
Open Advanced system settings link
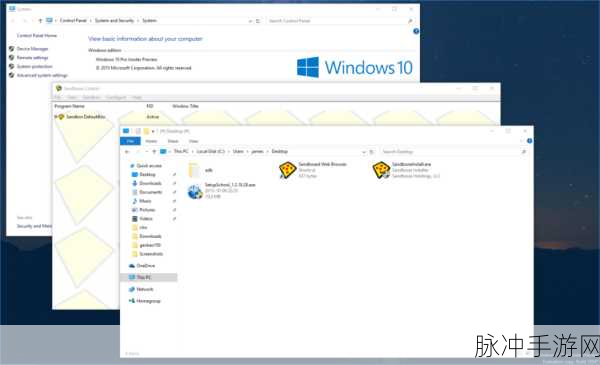tap(42, 75)
